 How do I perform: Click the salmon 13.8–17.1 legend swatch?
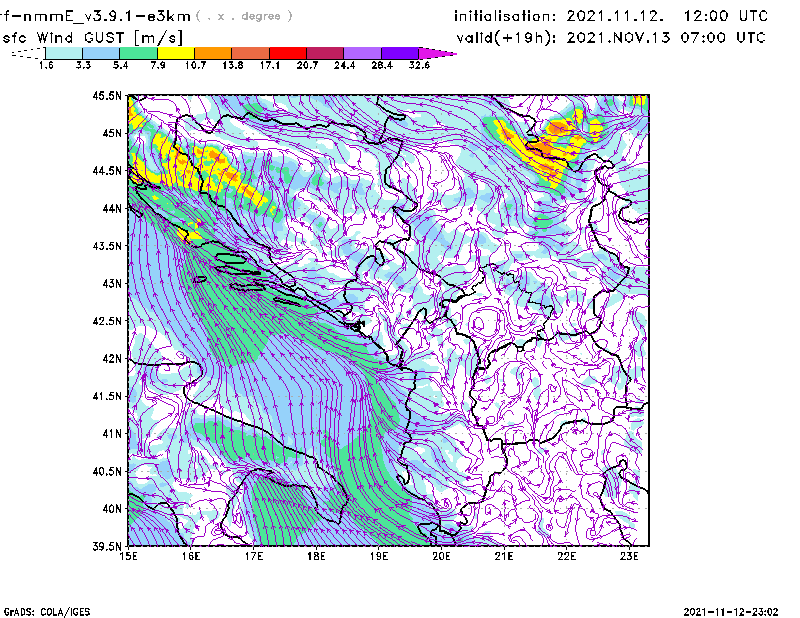pos(251,53)
